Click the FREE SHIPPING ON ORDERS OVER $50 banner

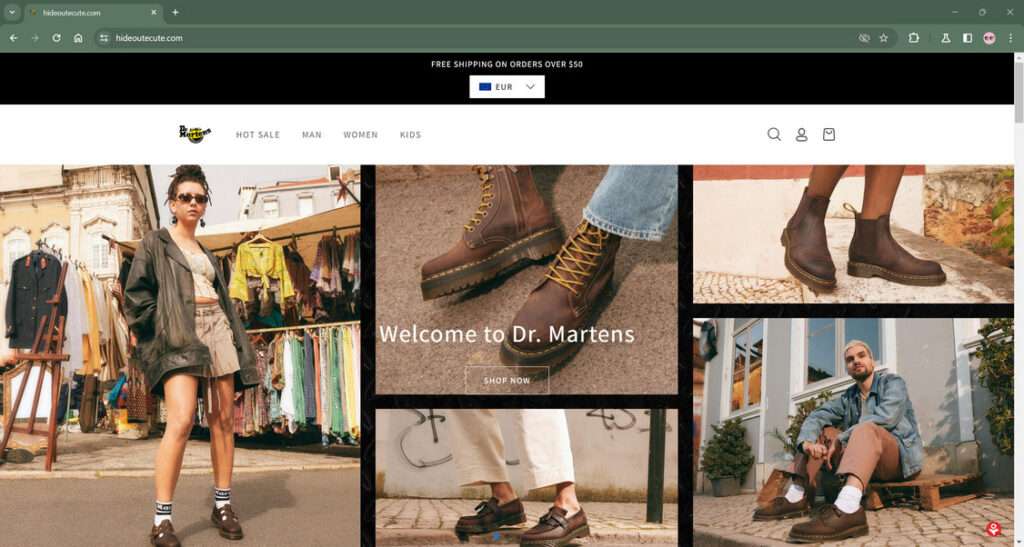click(507, 64)
